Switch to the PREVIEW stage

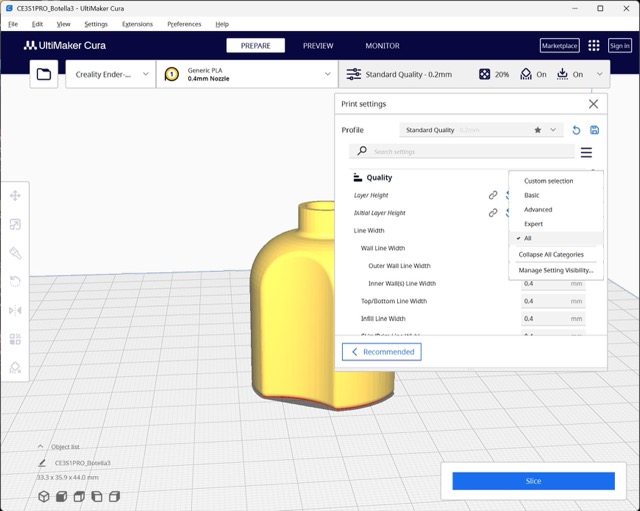[x=318, y=46]
